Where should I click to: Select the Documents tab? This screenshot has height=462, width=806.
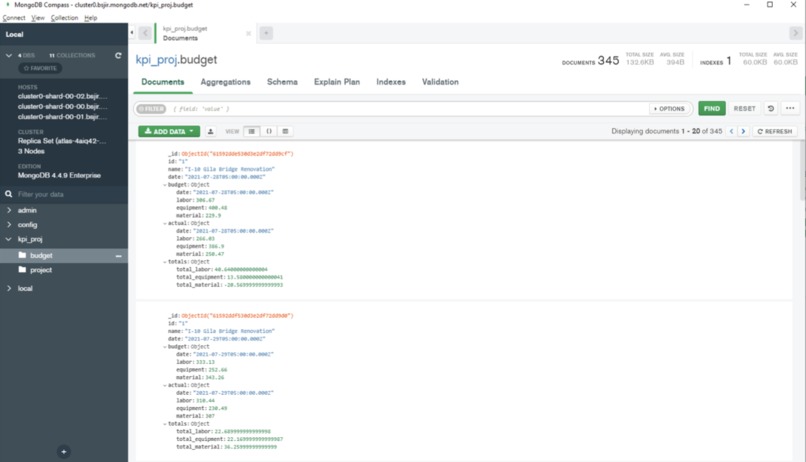coord(162,82)
